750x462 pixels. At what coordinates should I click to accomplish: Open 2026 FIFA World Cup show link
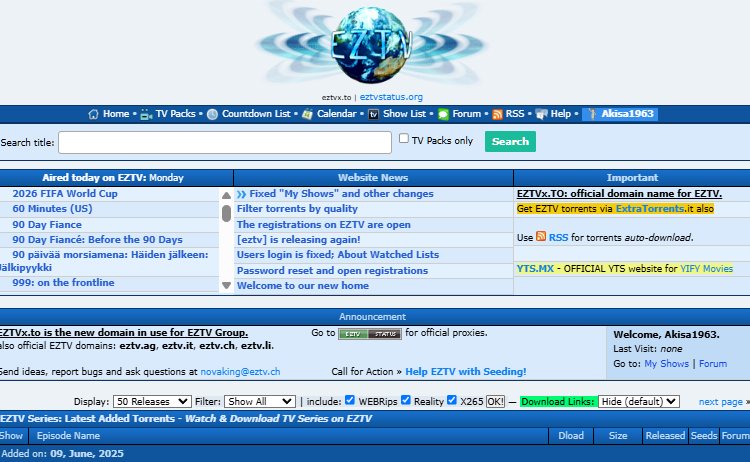tap(65, 194)
